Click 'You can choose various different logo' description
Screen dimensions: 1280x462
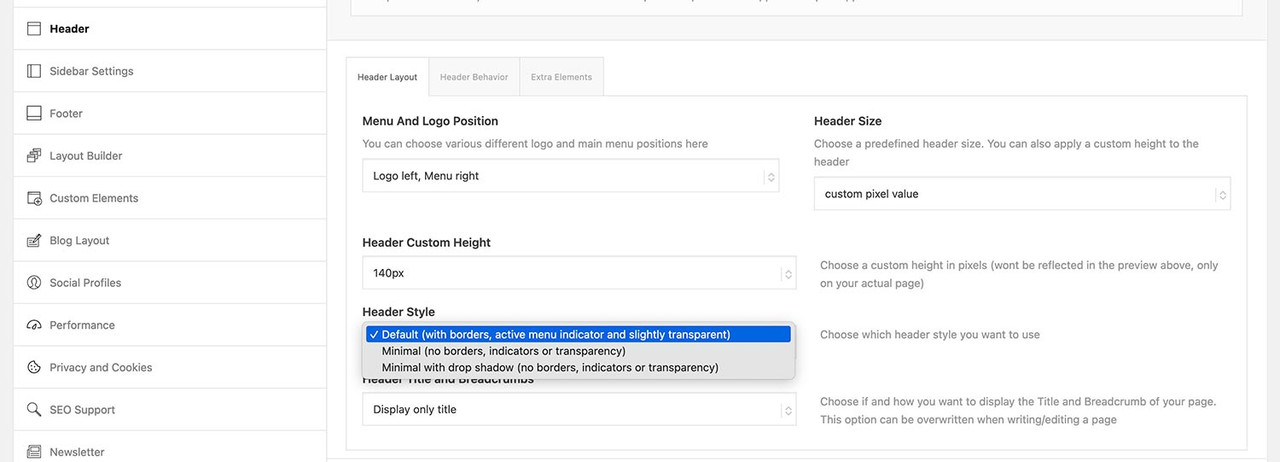coord(535,144)
